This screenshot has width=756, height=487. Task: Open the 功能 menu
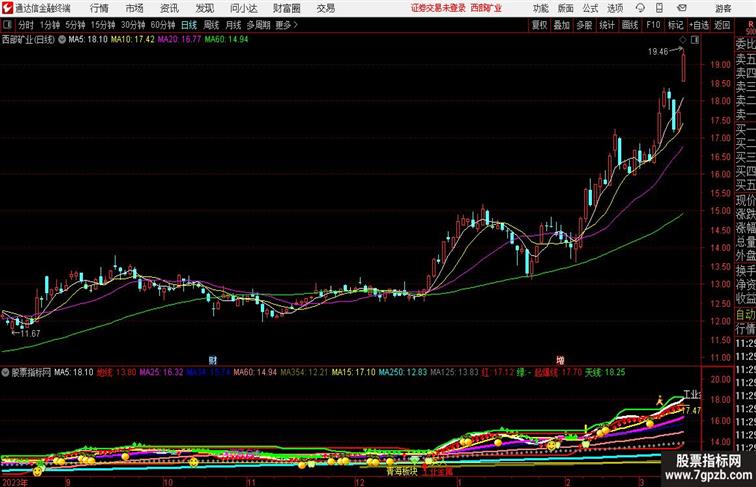[540, 8]
